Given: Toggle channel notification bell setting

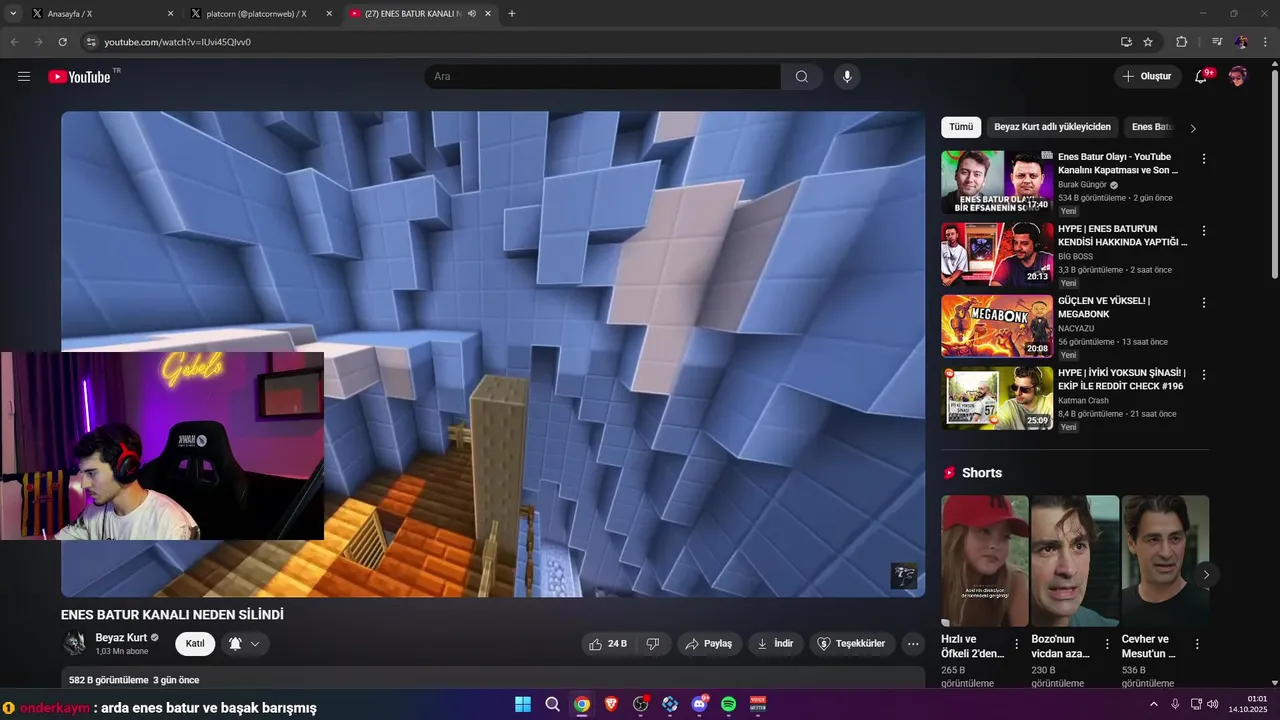Looking at the screenshot, I should click(x=244, y=644).
